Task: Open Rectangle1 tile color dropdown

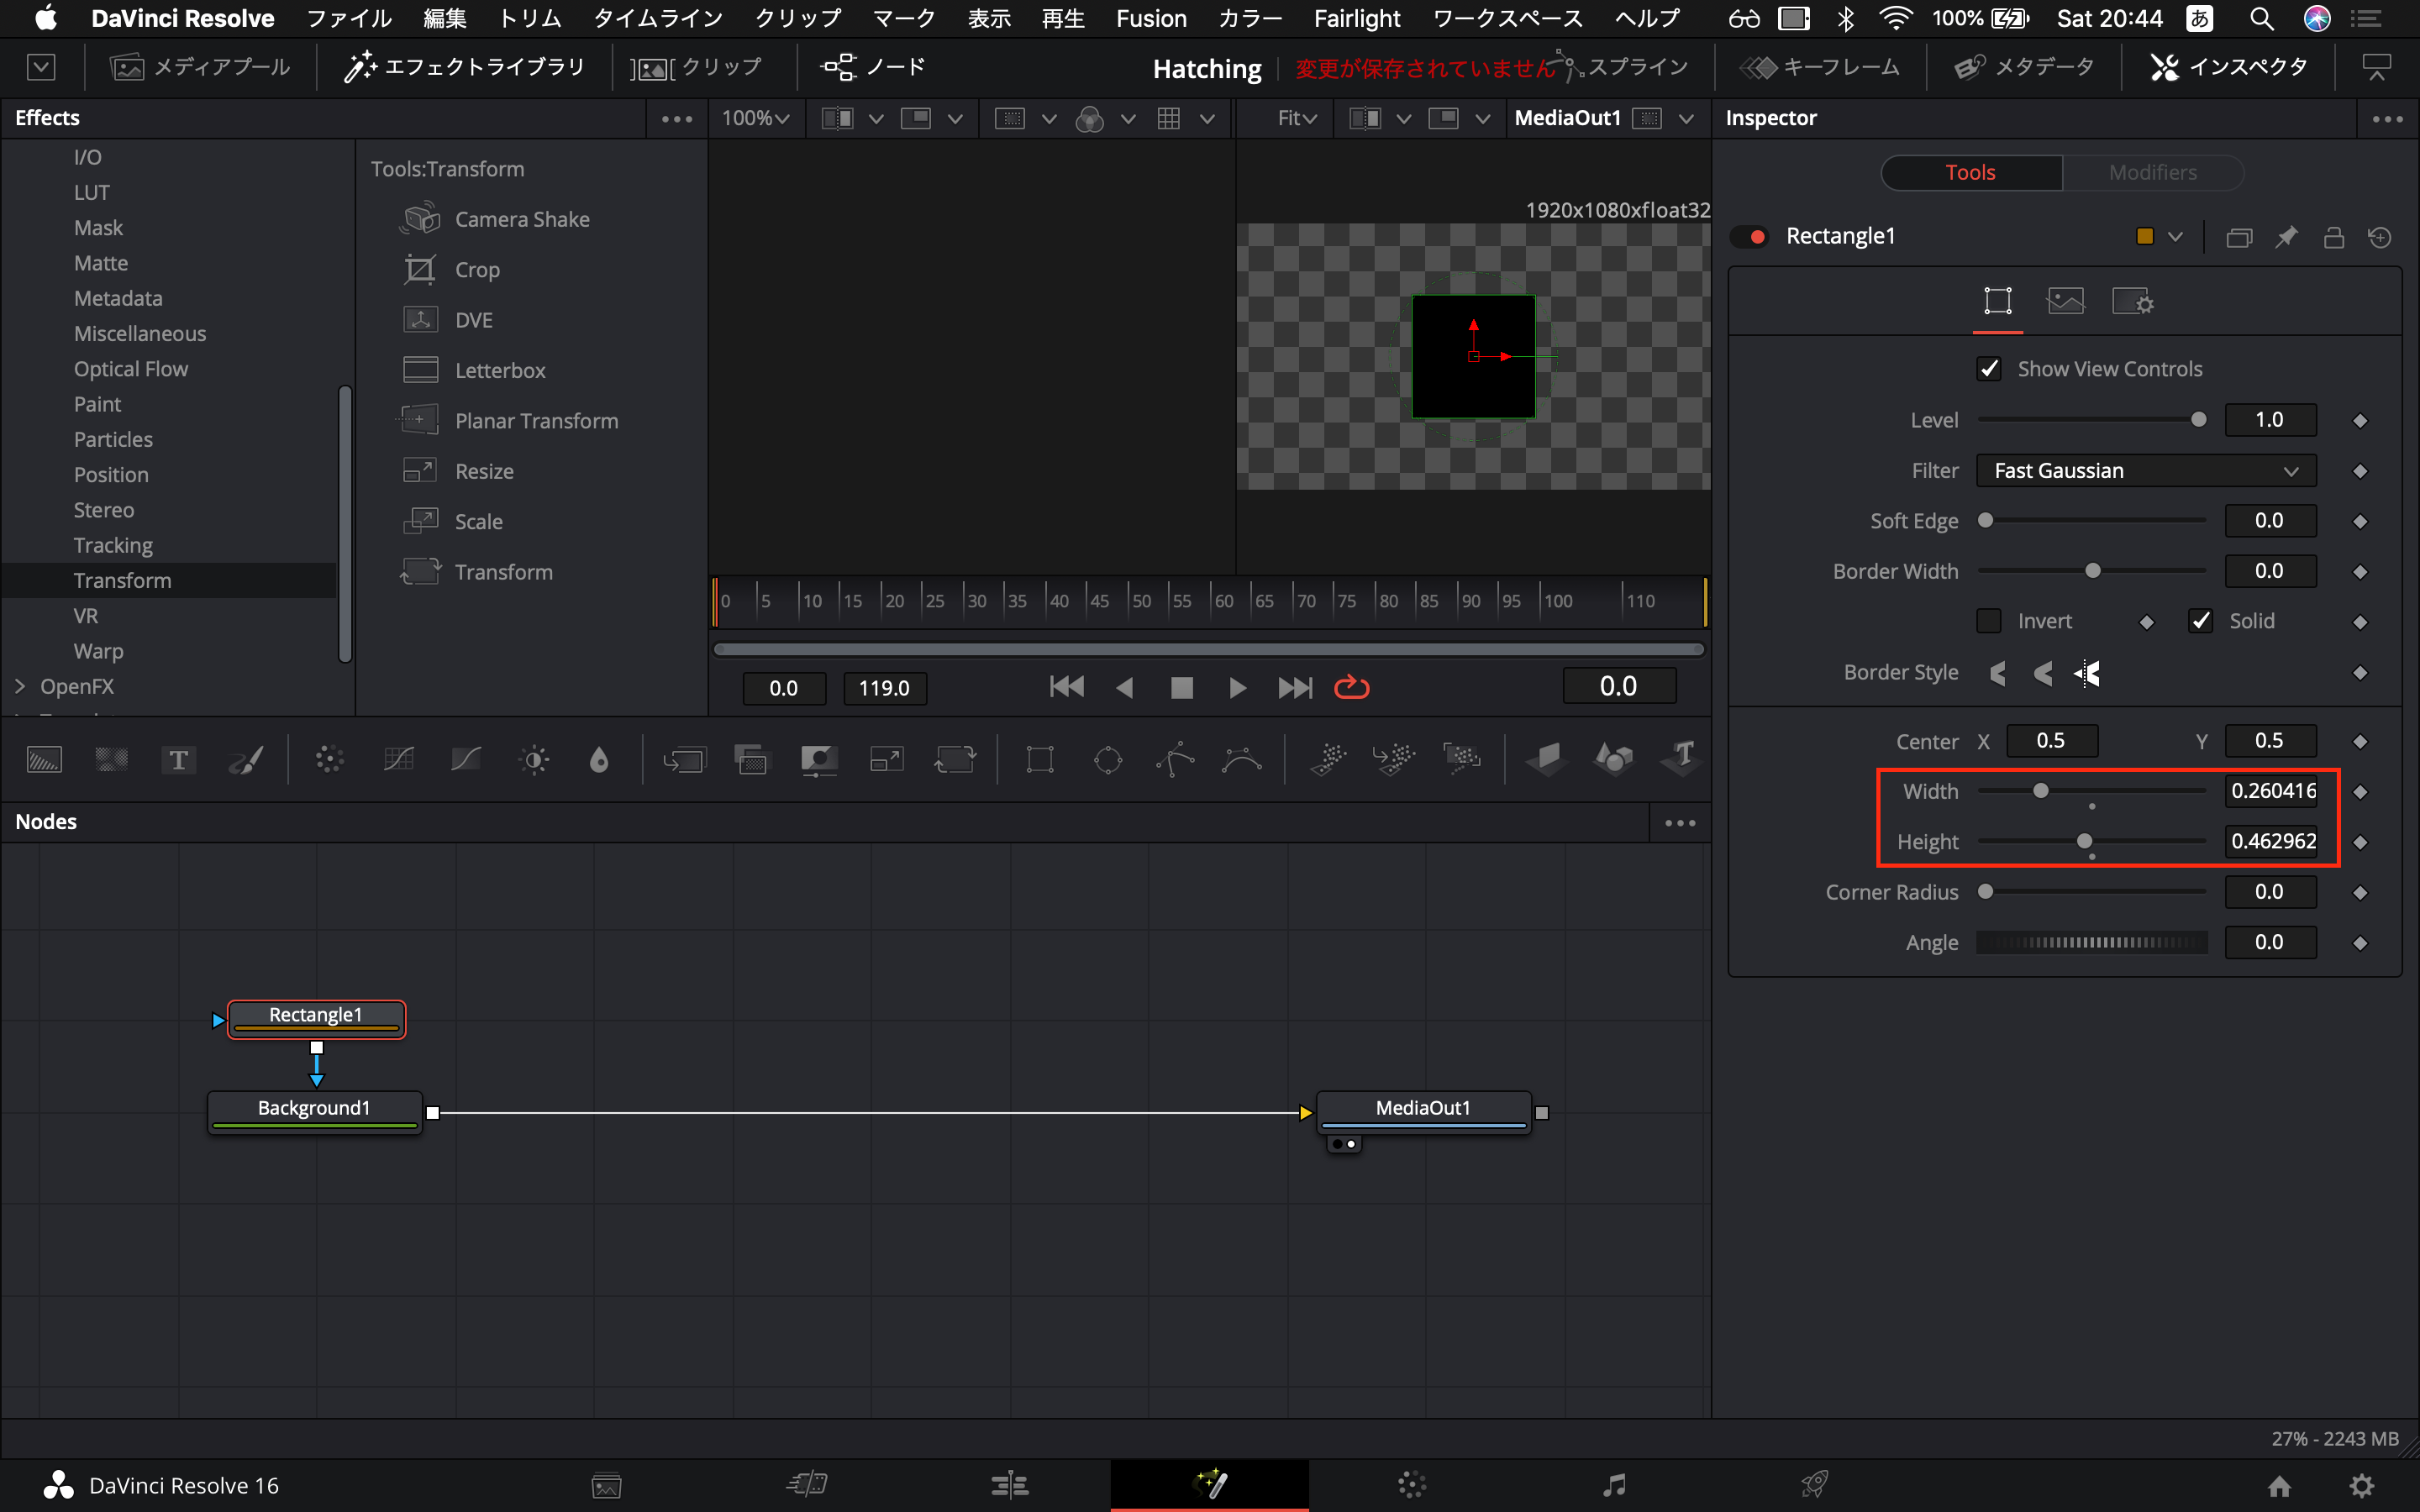Action: (x=2175, y=237)
